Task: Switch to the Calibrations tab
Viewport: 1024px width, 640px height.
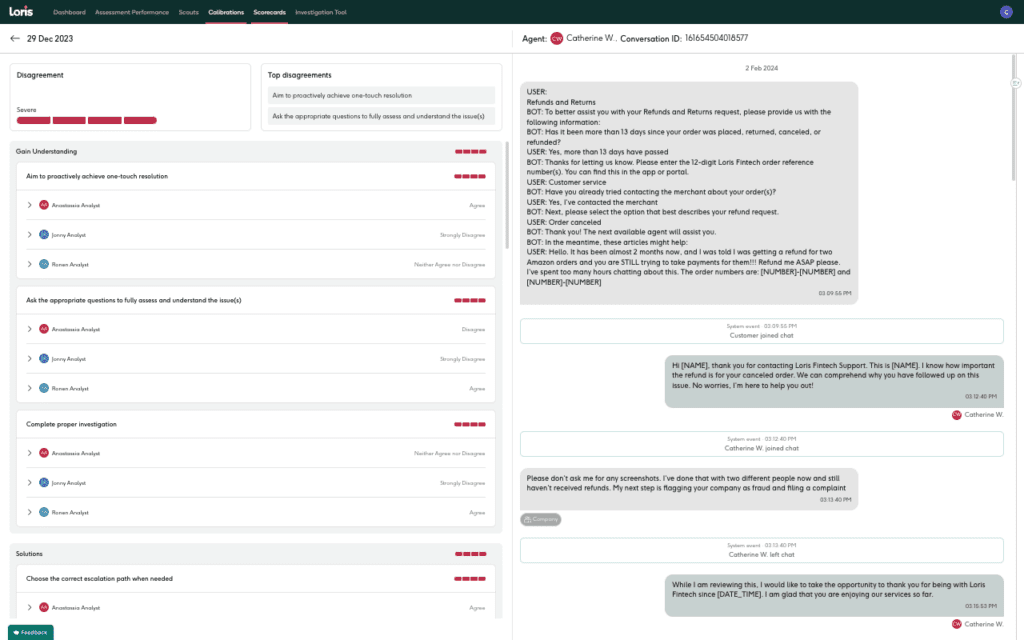Action: [226, 12]
